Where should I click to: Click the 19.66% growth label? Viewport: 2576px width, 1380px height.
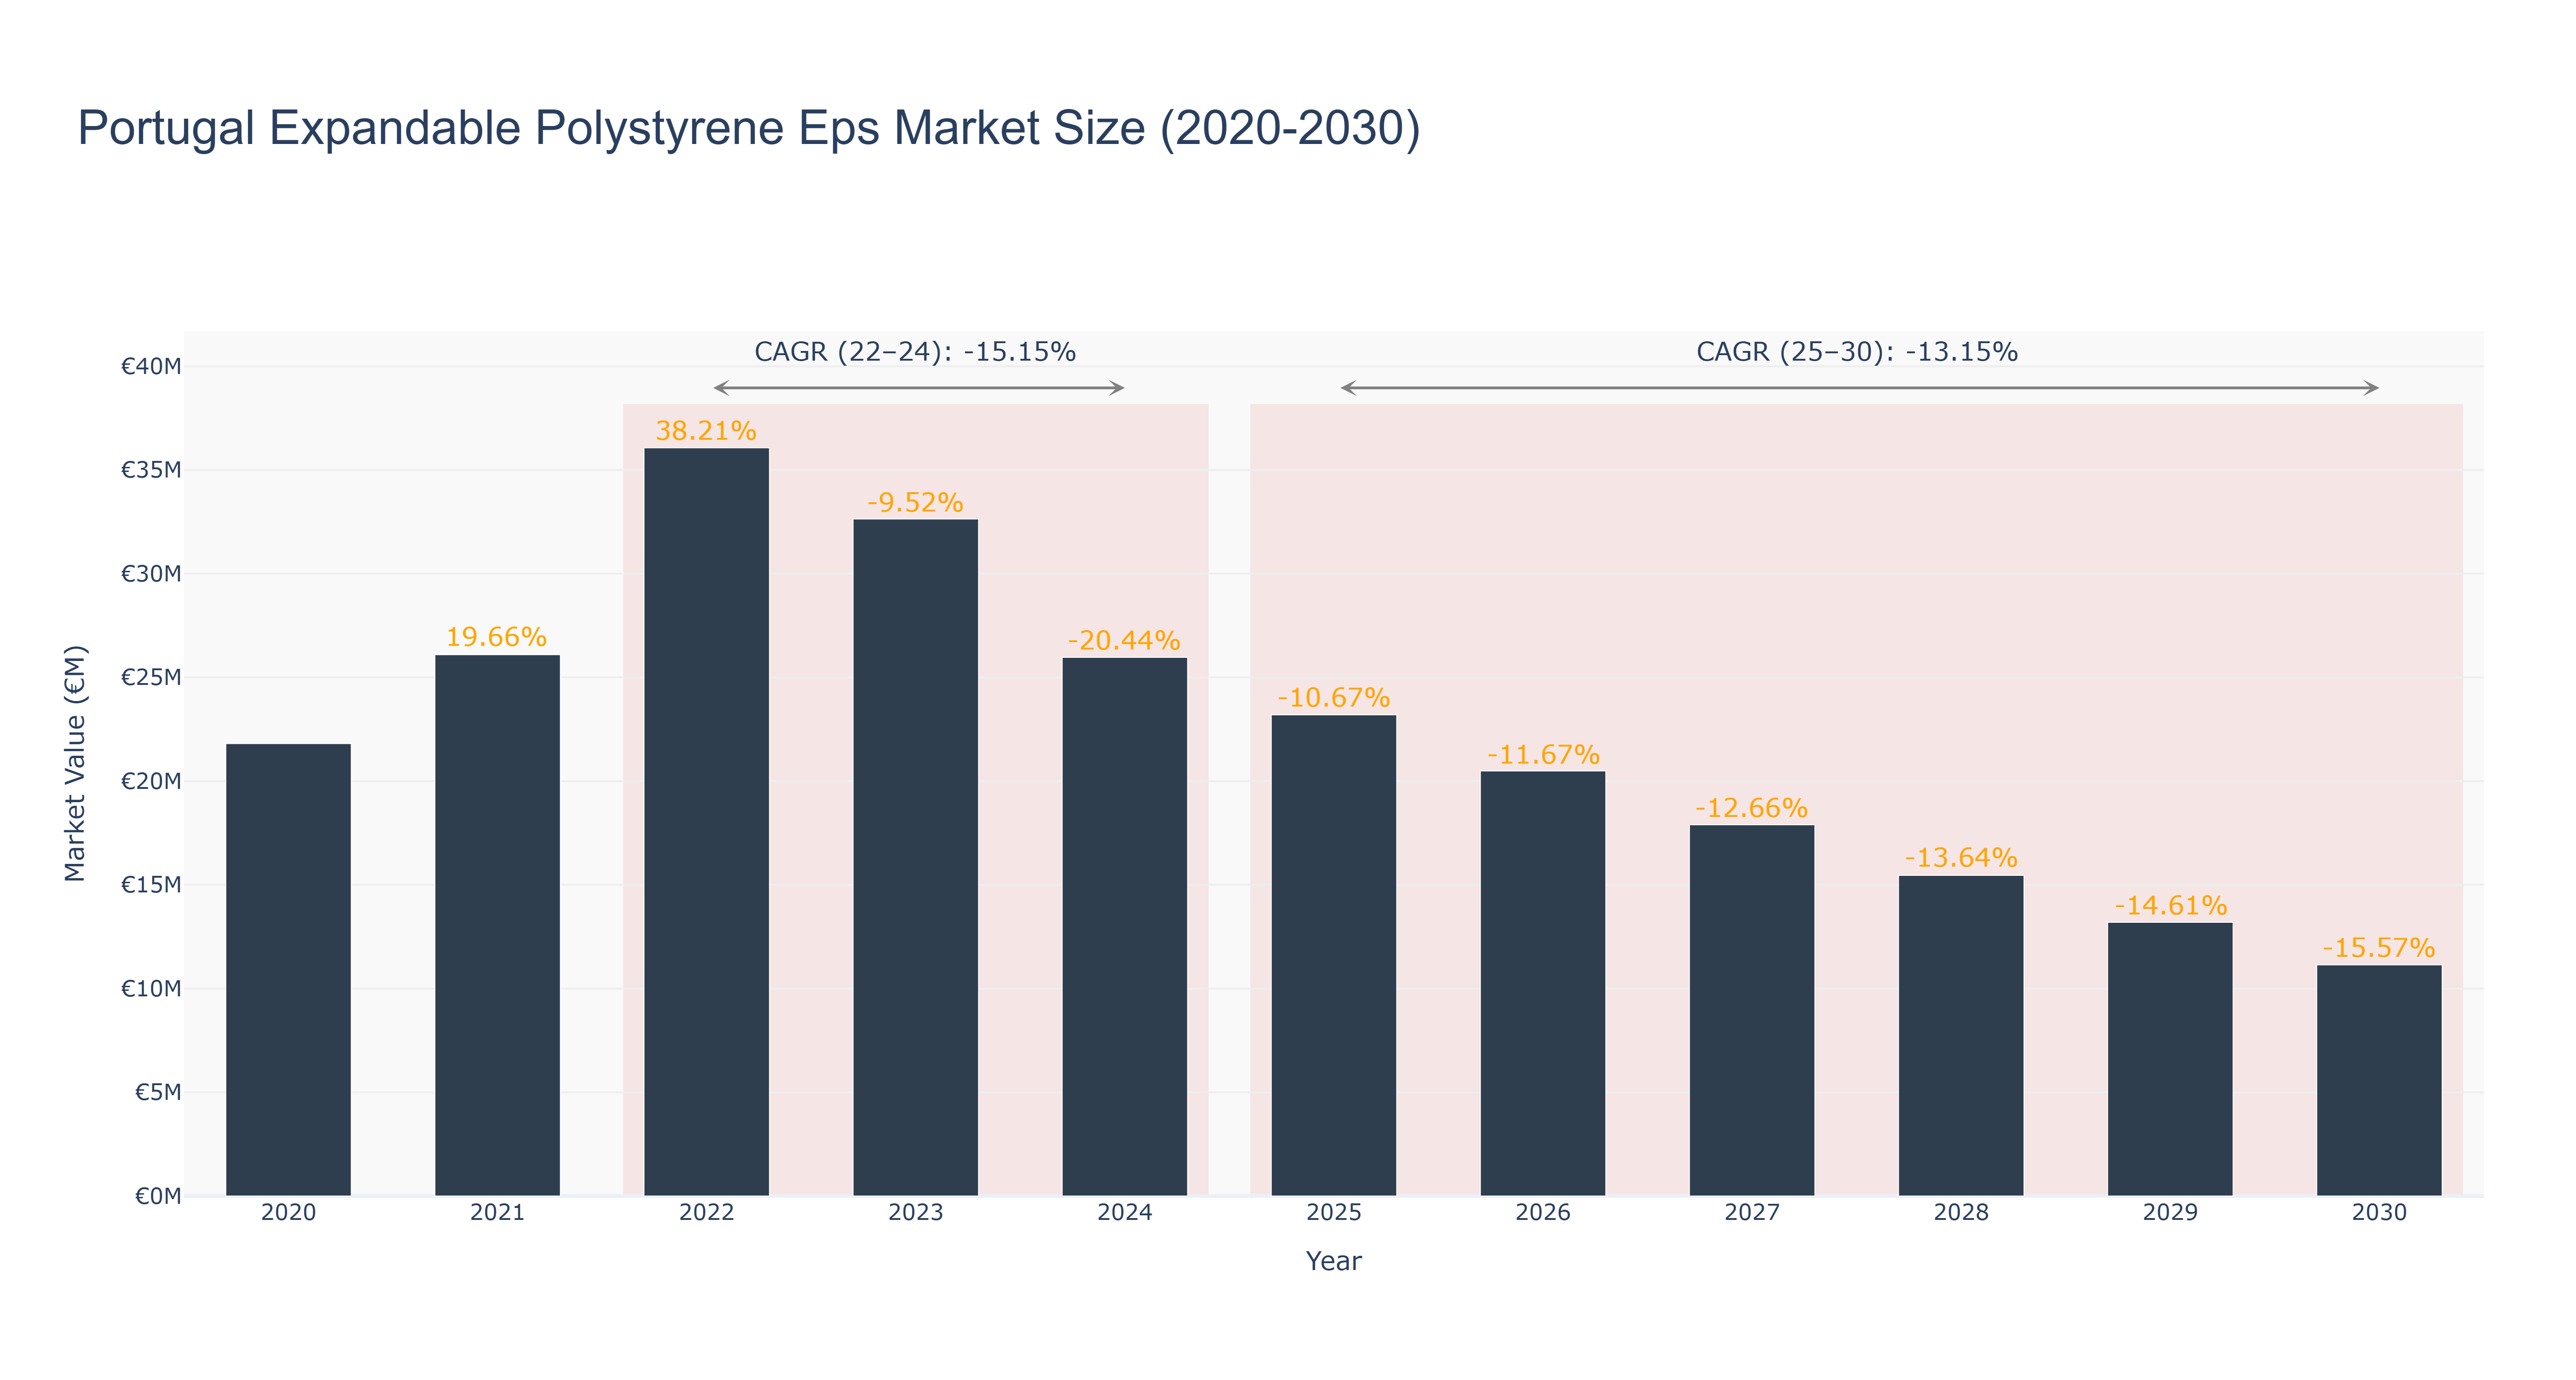(496, 637)
